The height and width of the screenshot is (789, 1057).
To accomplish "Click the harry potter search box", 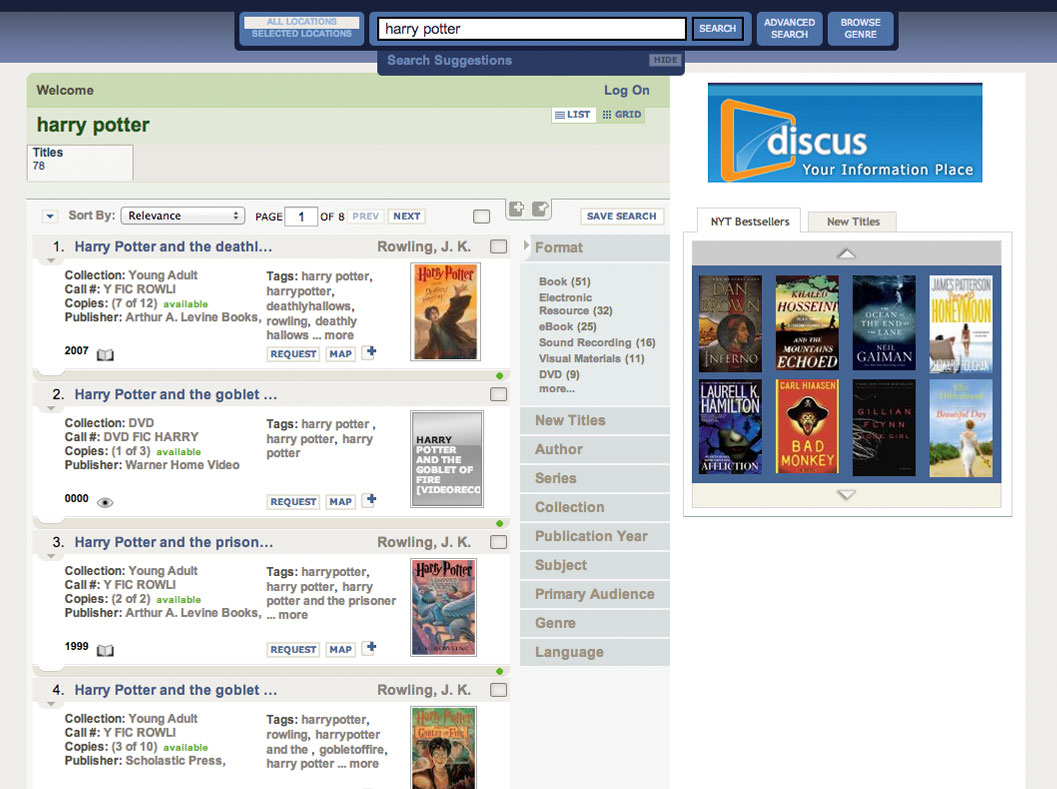I will pos(531,29).
